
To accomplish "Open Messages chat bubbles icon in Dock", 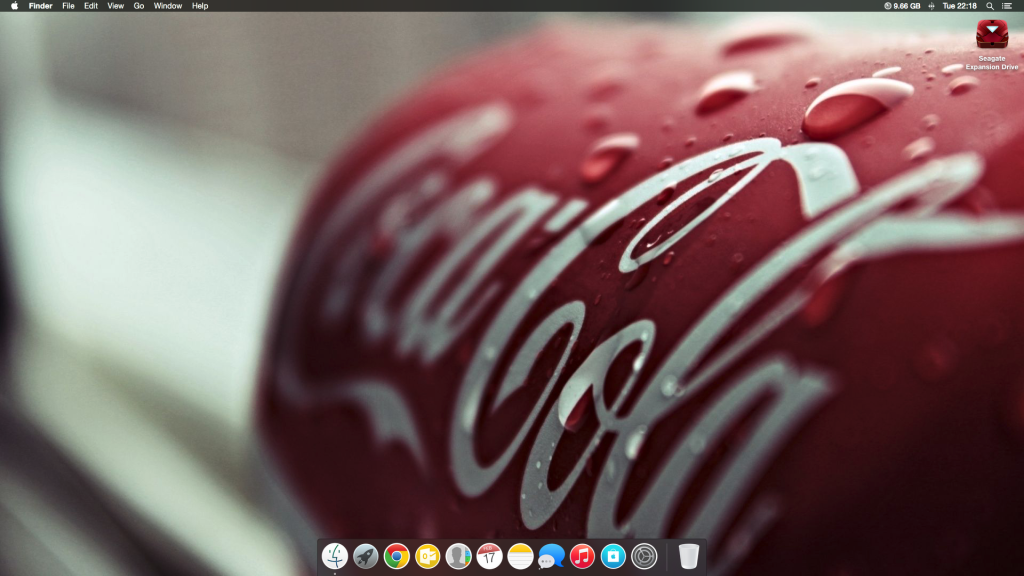I will pos(551,556).
